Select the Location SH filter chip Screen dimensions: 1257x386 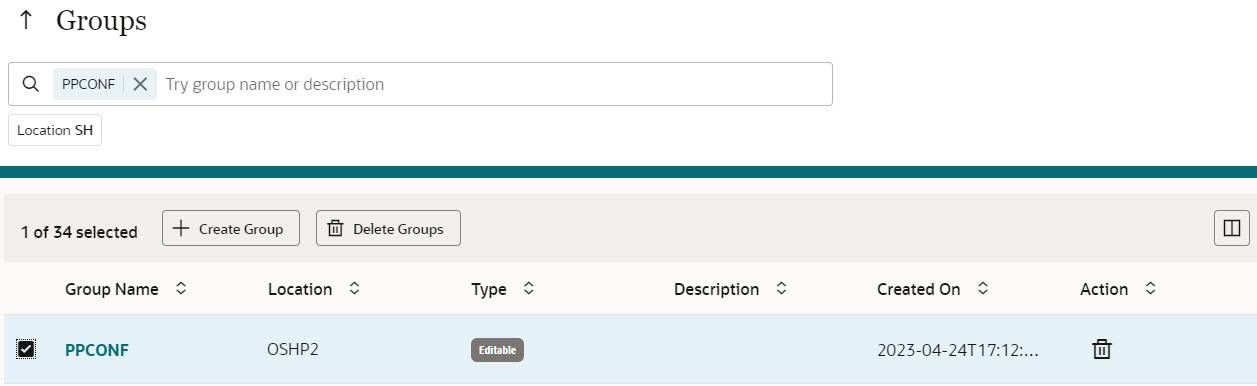coord(55,130)
